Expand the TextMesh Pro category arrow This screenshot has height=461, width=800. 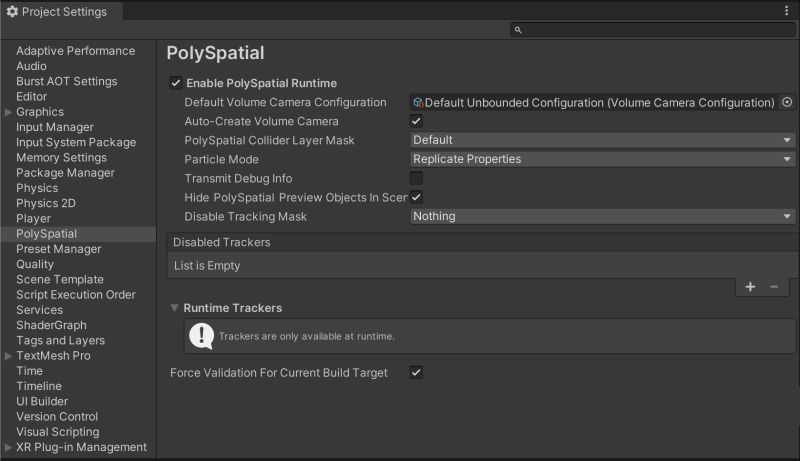tap(8, 356)
